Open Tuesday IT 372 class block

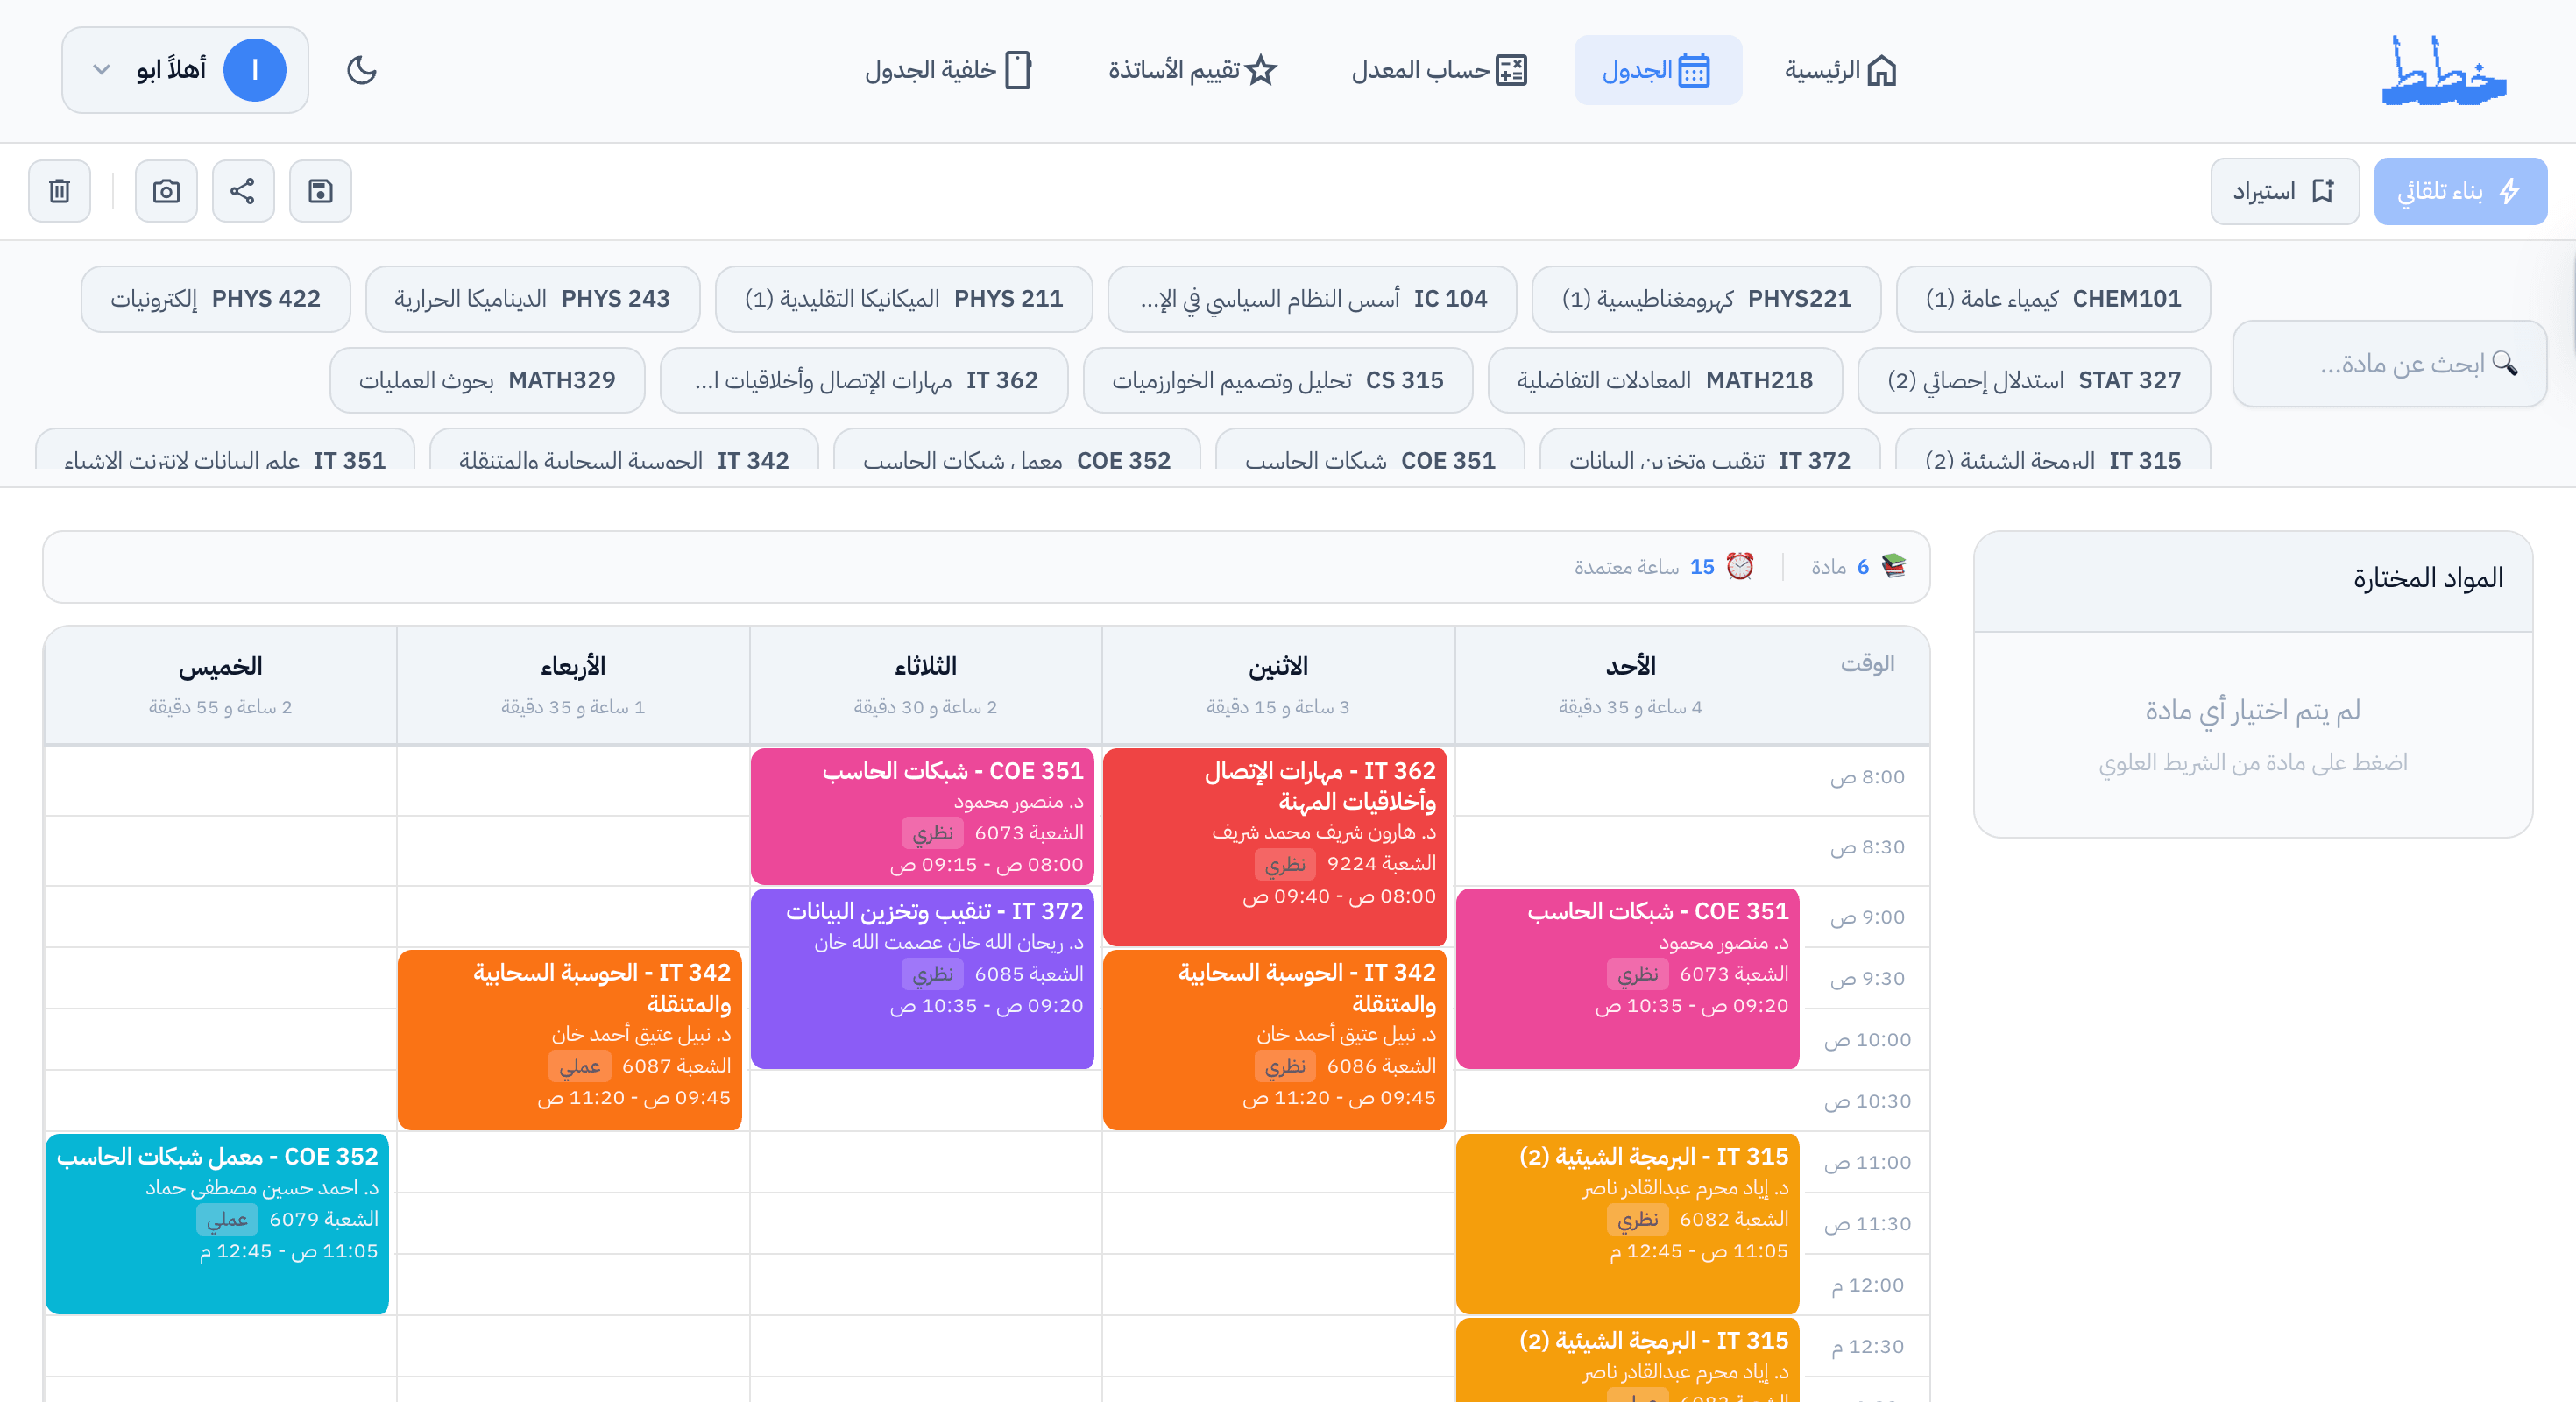[x=922, y=978]
